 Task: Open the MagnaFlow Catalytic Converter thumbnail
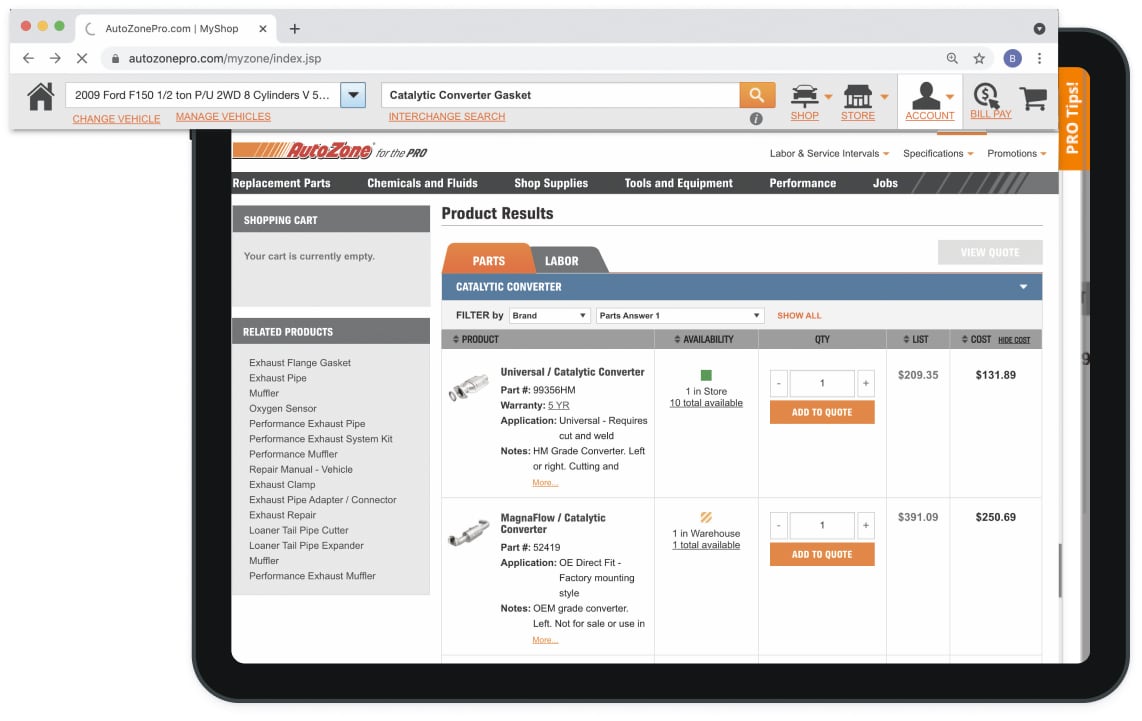click(468, 532)
